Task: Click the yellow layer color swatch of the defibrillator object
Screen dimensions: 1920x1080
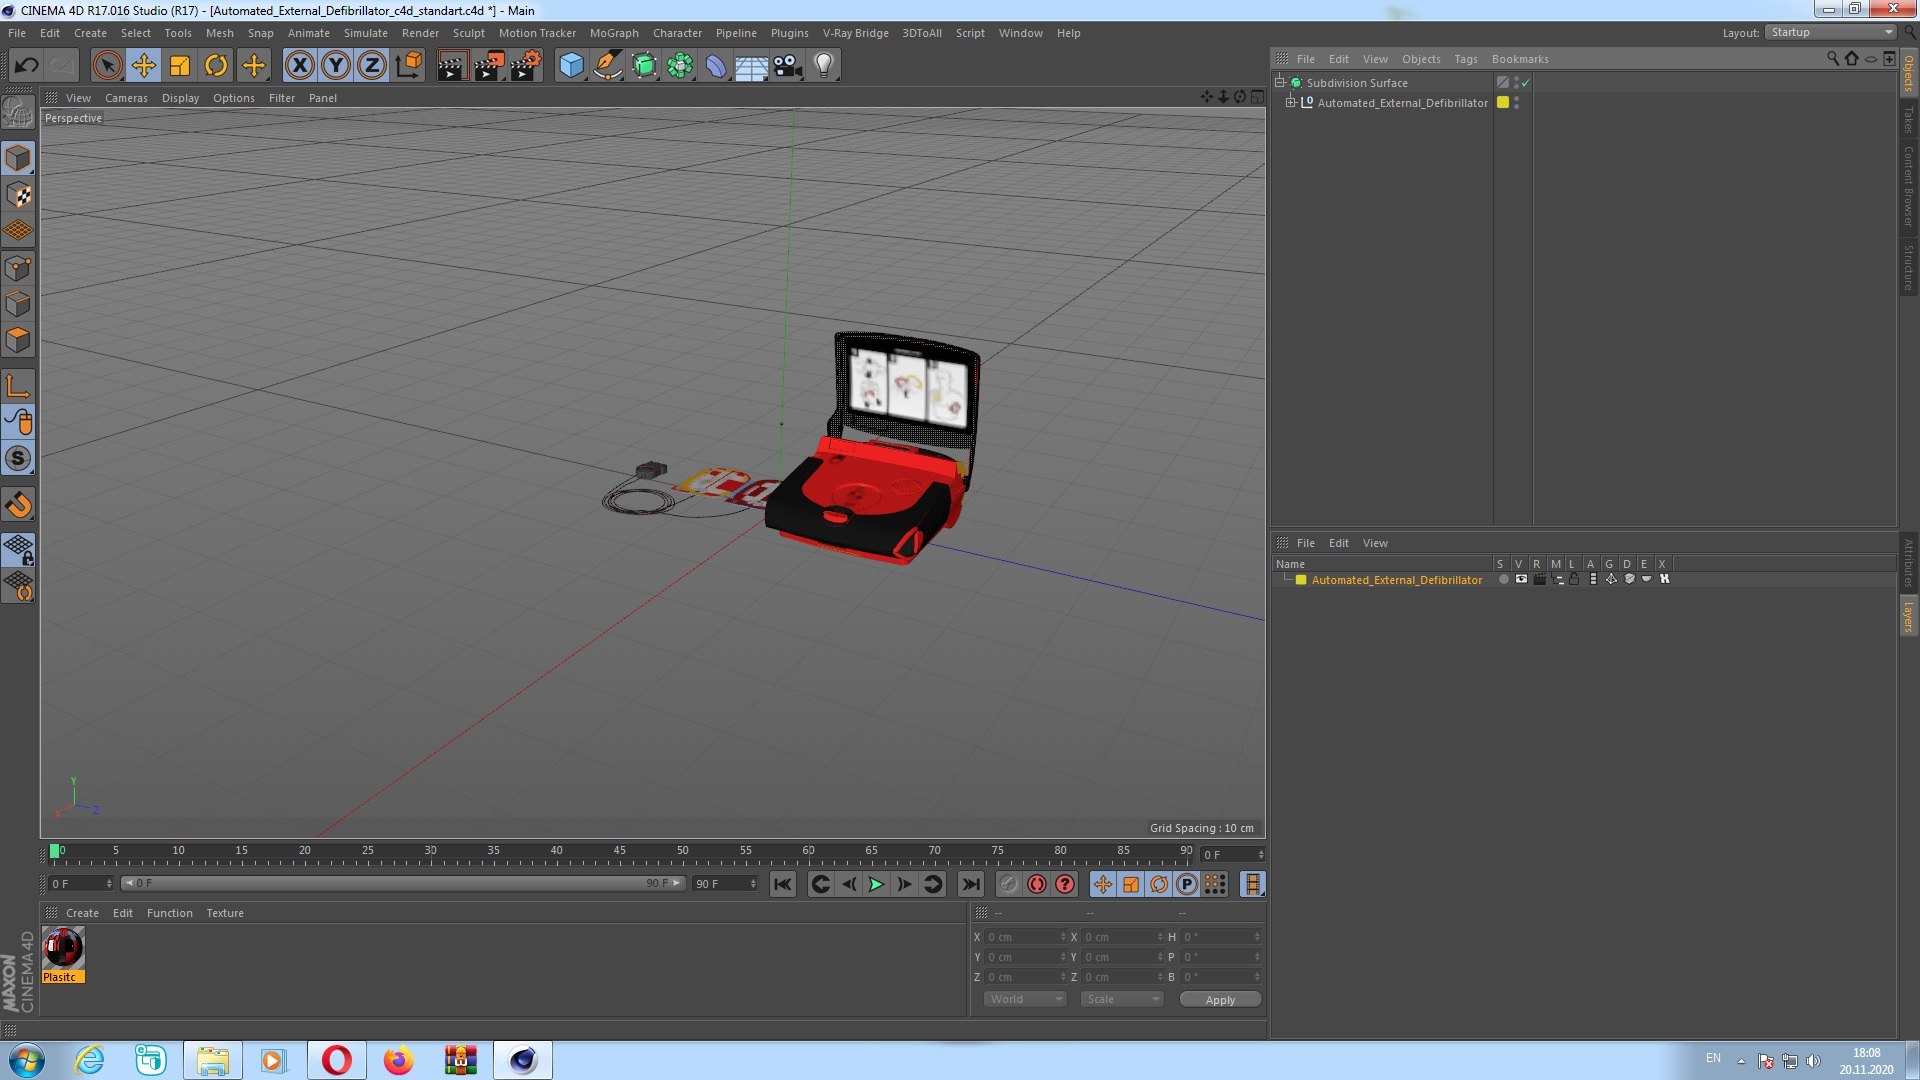Action: pyautogui.click(x=1502, y=102)
